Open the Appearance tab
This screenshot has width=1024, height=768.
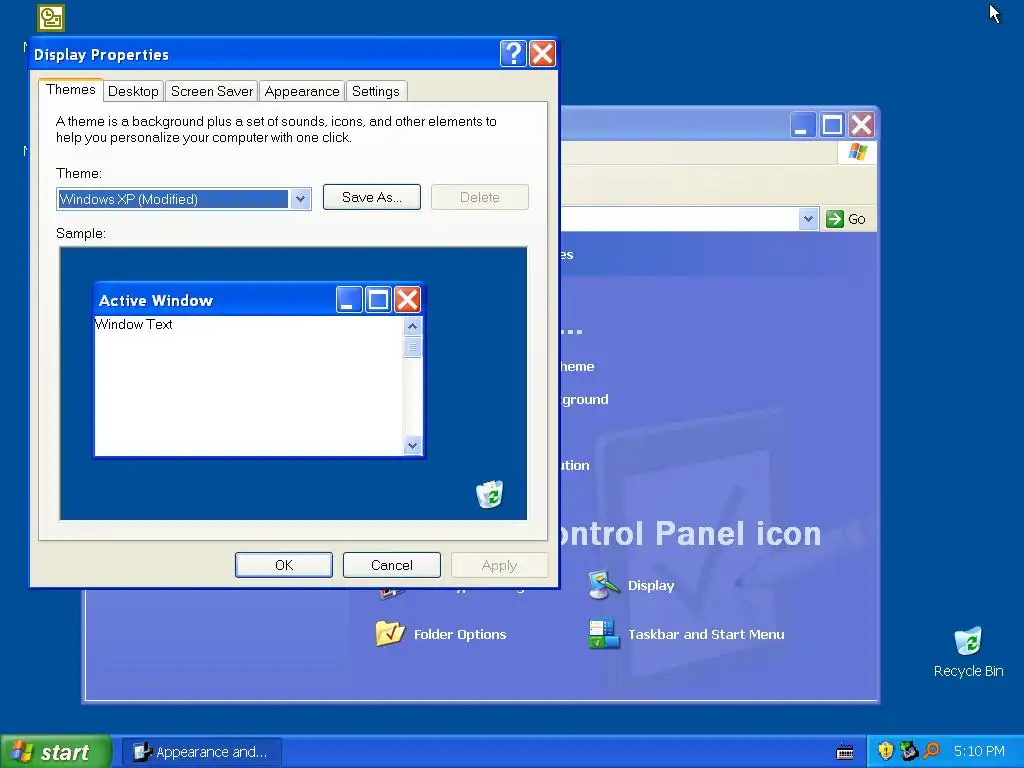302,91
